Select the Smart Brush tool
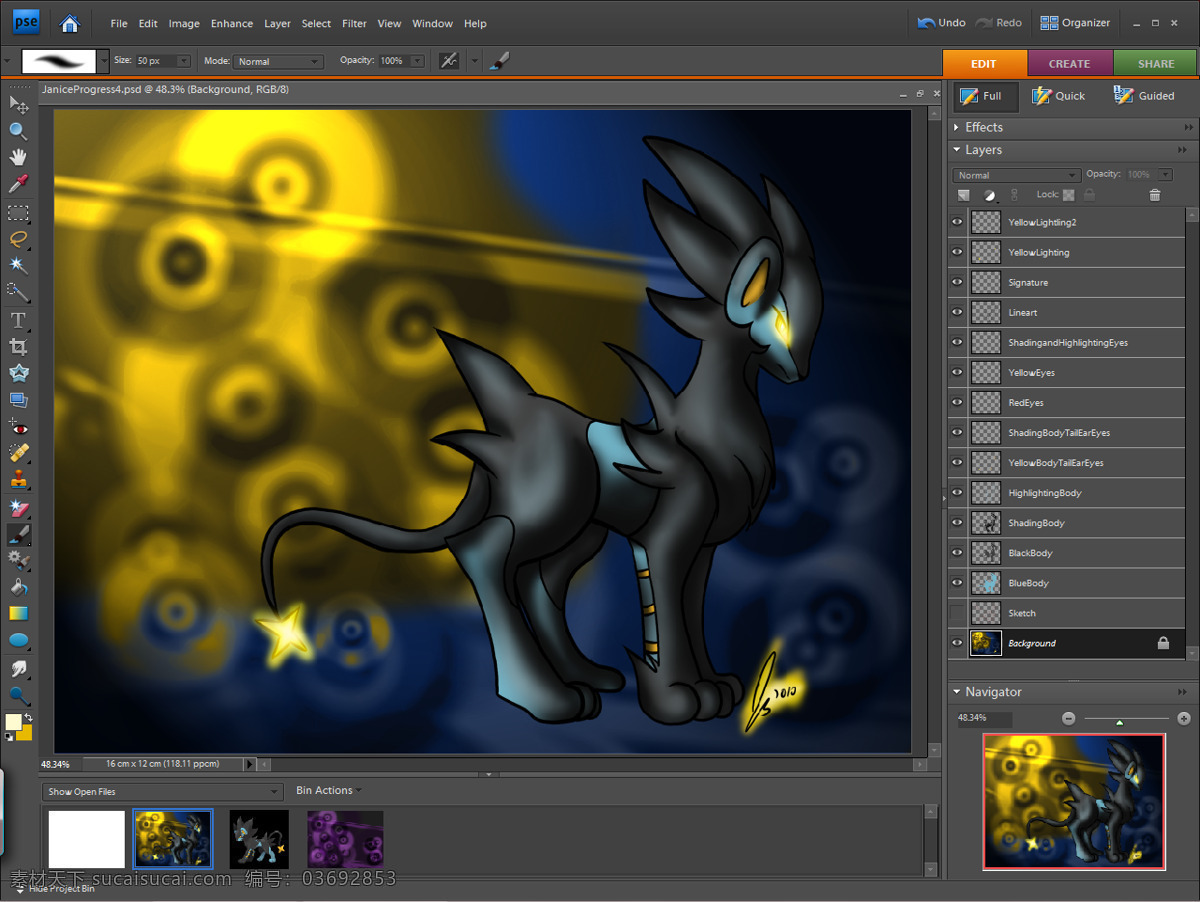 (18, 560)
